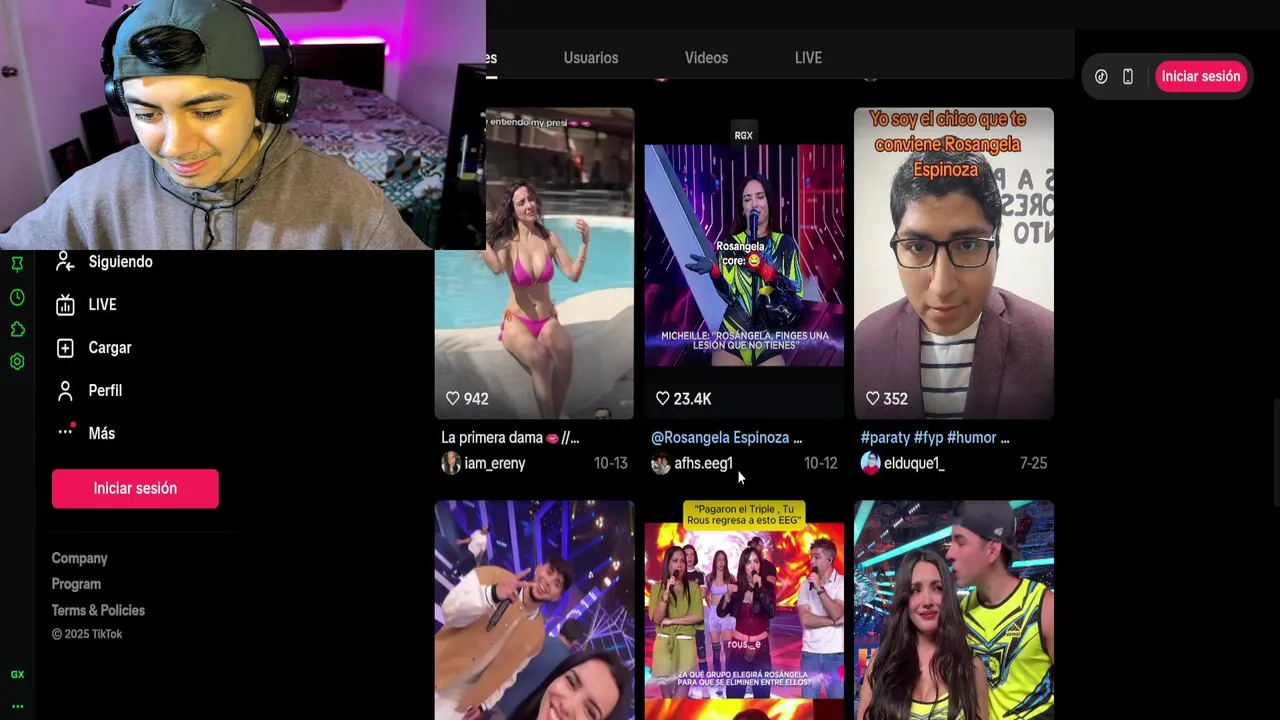Open the elduque1_ username link

click(914, 463)
